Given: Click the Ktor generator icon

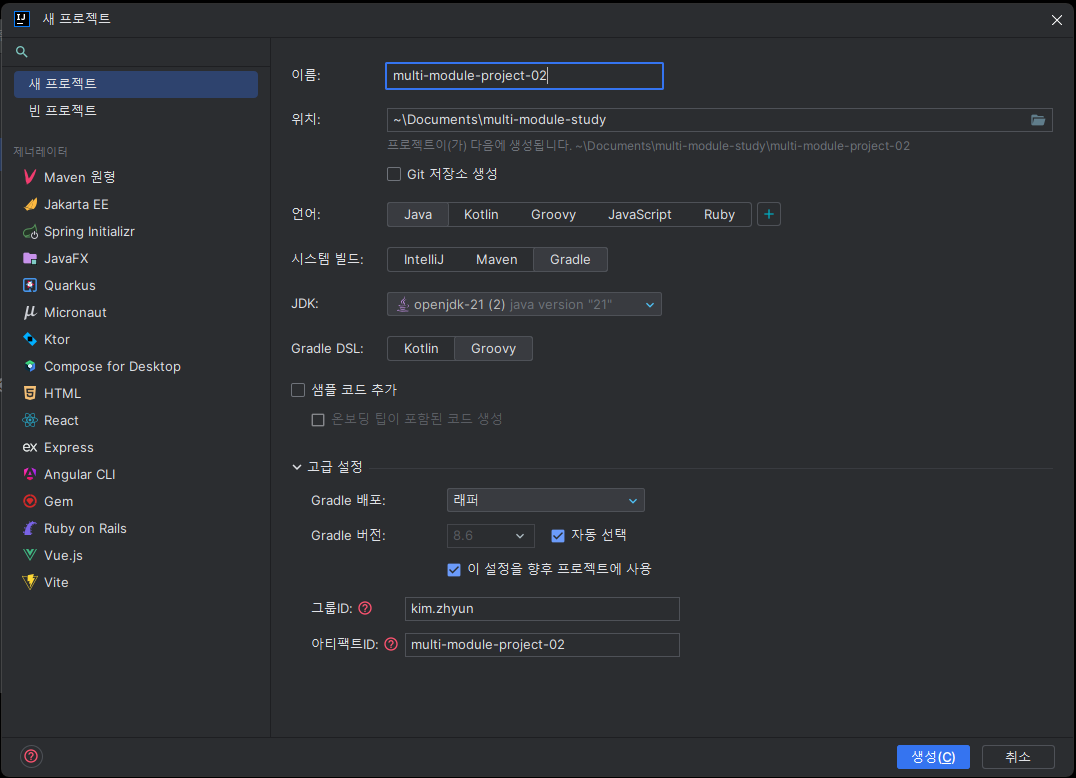Looking at the screenshot, I should coord(30,340).
